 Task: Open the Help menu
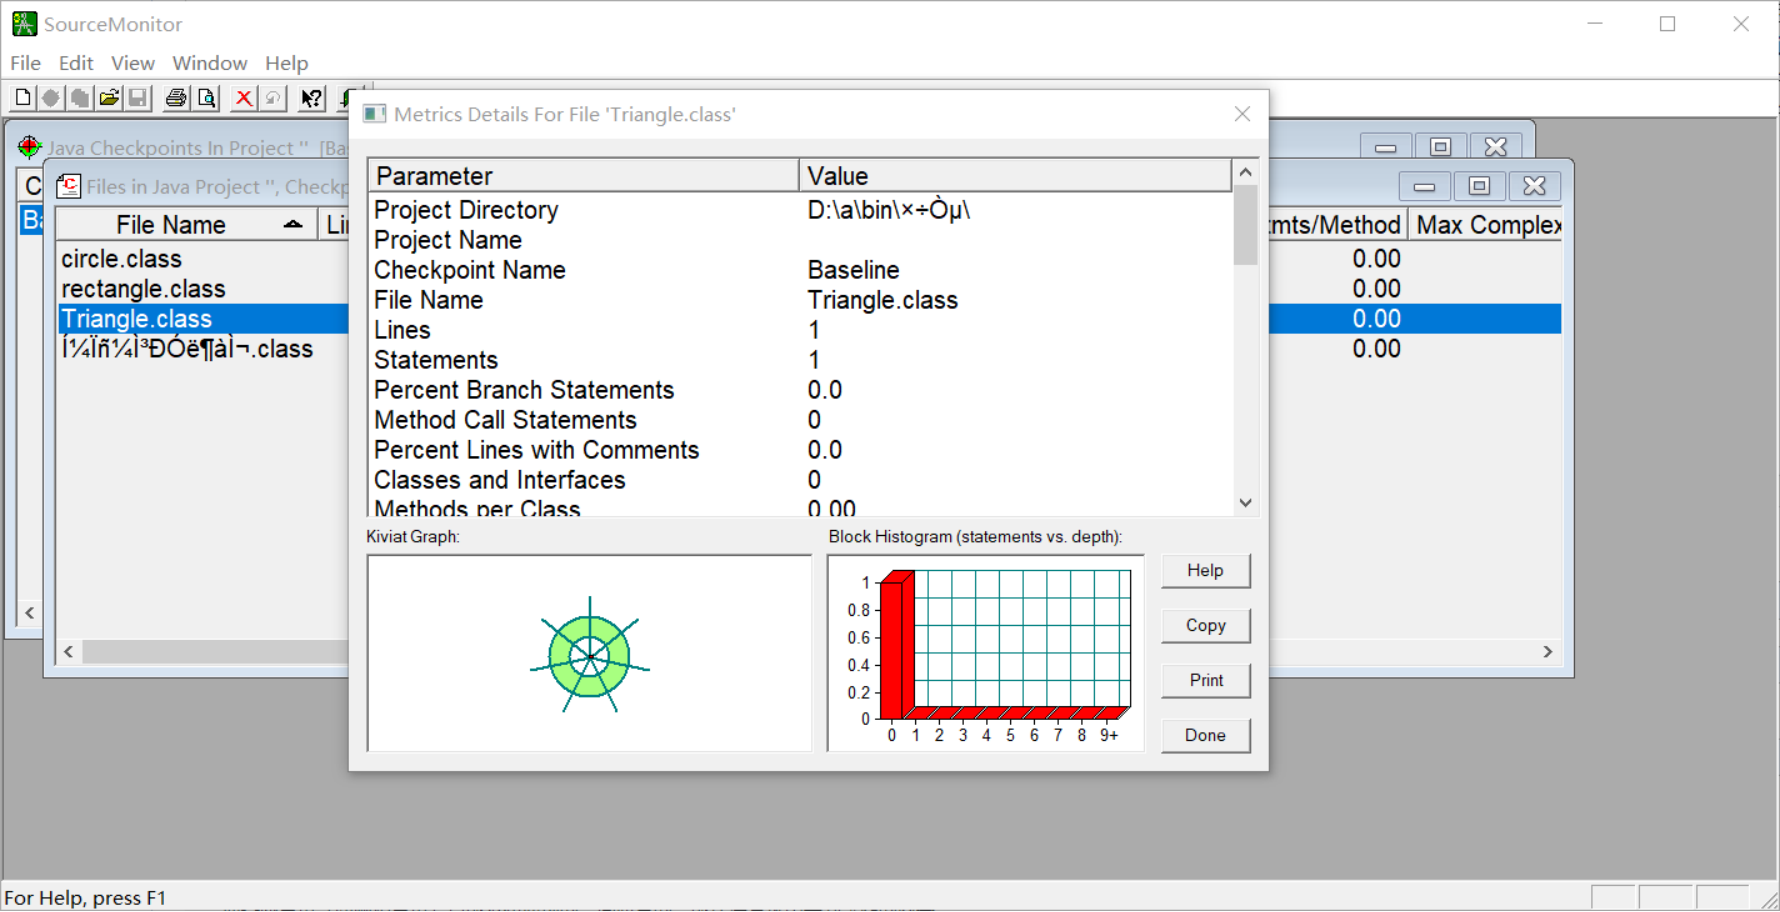tap(287, 63)
